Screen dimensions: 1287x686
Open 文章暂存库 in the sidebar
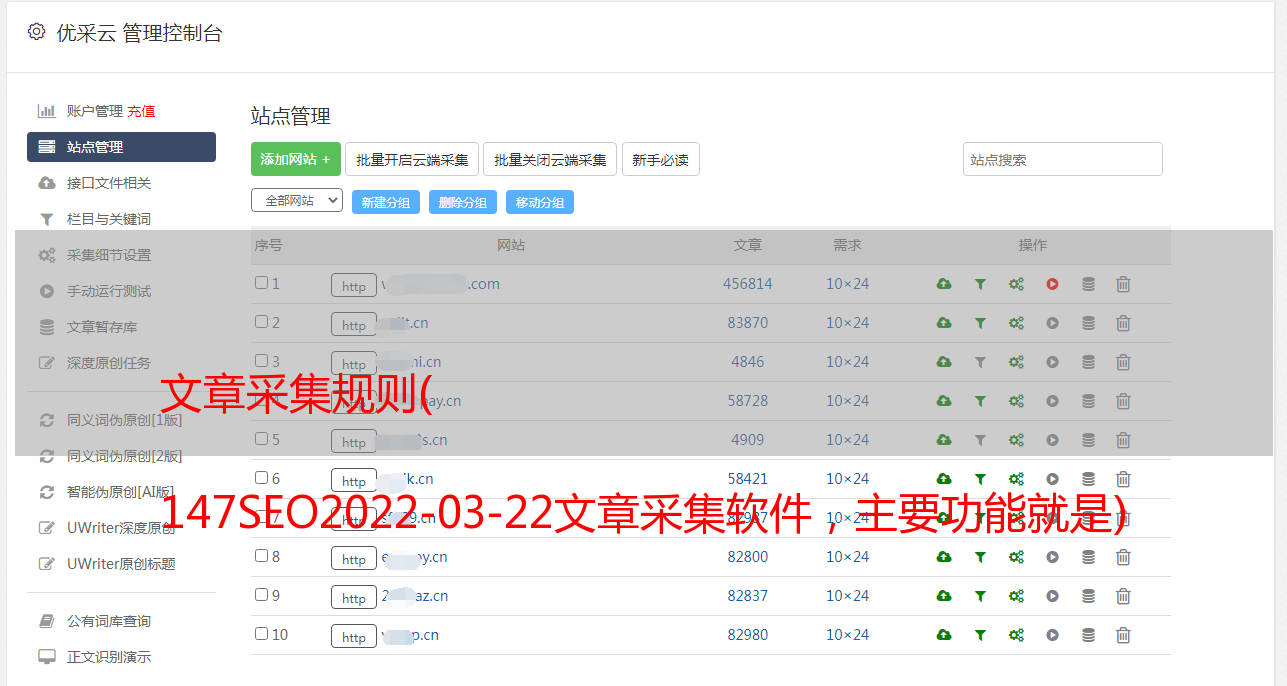[102, 327]
